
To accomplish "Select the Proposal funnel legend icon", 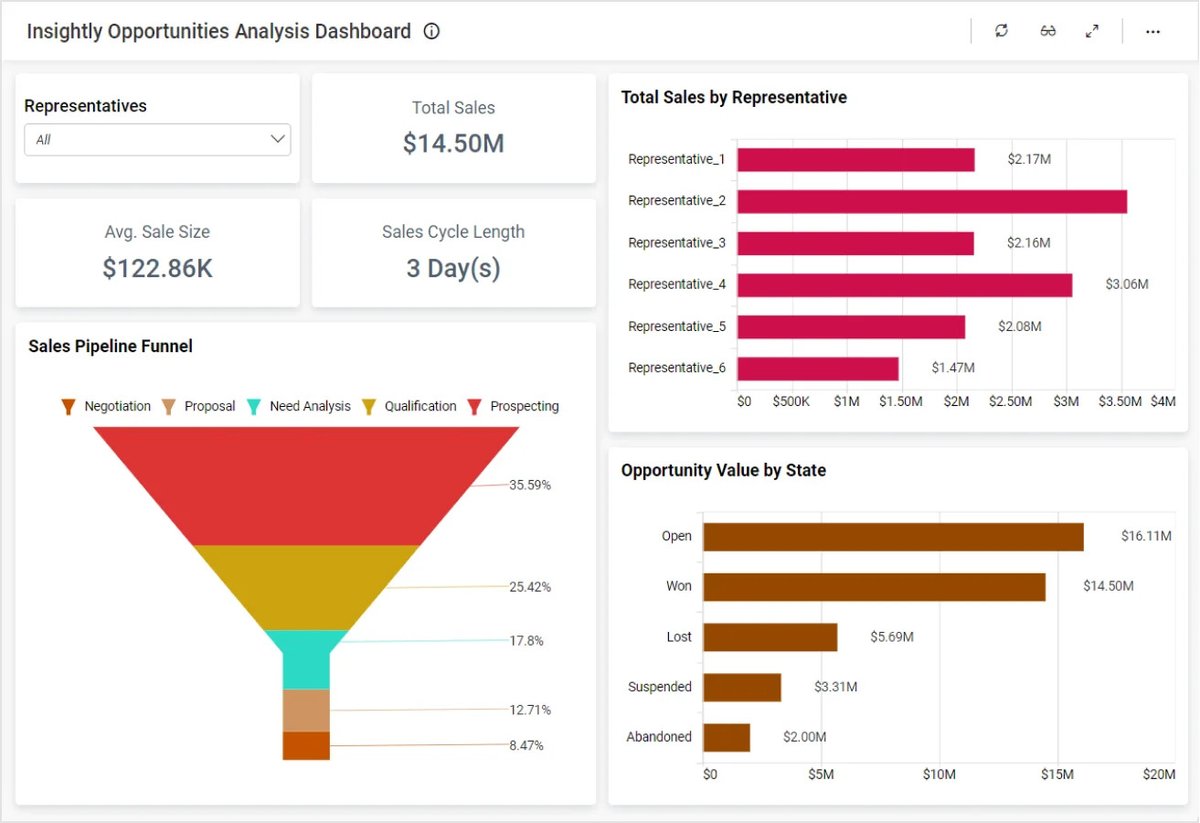I will (169, 406).
